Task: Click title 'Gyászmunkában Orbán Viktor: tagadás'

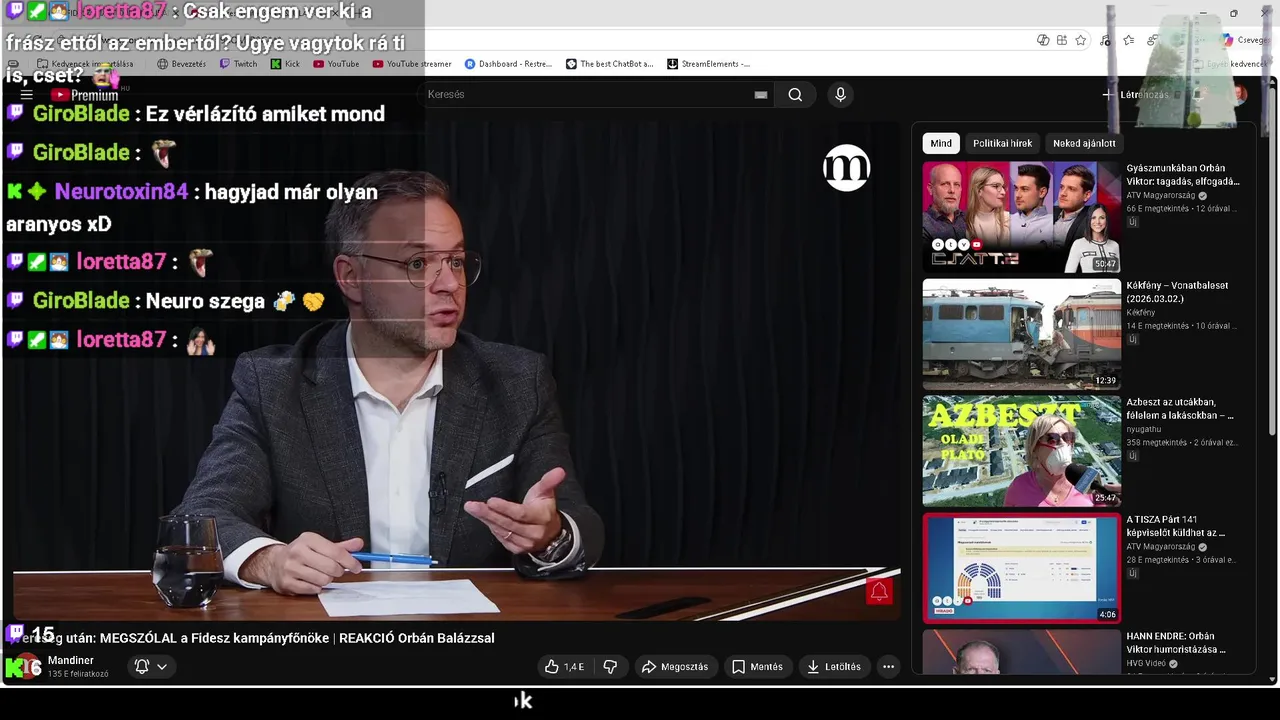Action: [x=1183, y=175]
